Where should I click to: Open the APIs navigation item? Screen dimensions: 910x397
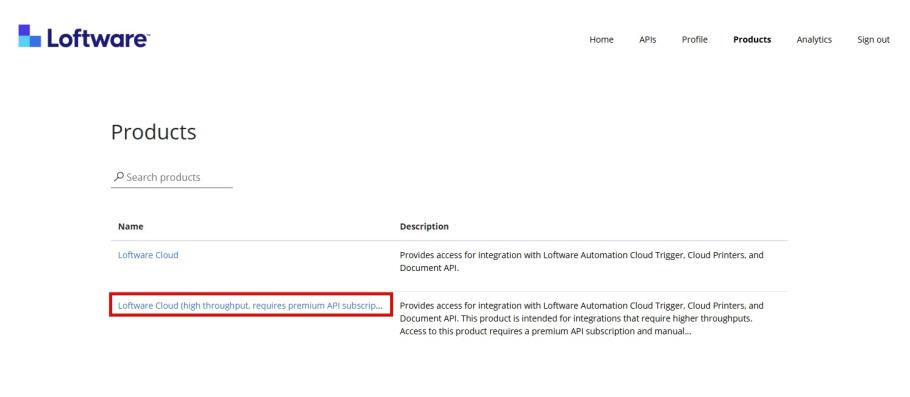point(648,39)
